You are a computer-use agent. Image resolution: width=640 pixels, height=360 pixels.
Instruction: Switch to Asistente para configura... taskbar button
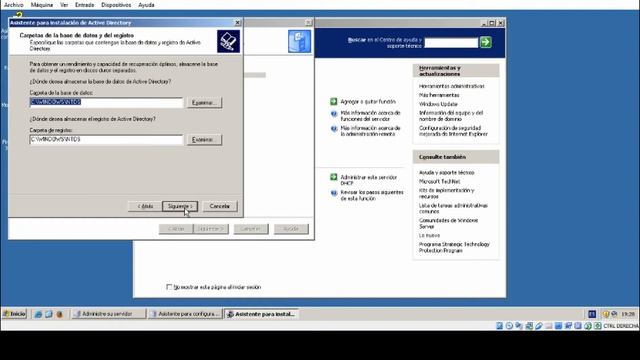(185, 314)
